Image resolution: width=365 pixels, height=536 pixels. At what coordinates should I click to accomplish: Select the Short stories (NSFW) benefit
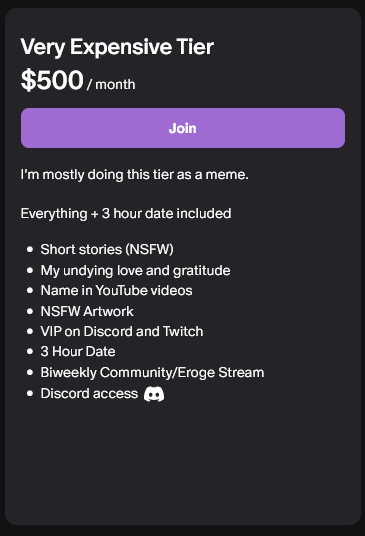(x=107, y=249)
